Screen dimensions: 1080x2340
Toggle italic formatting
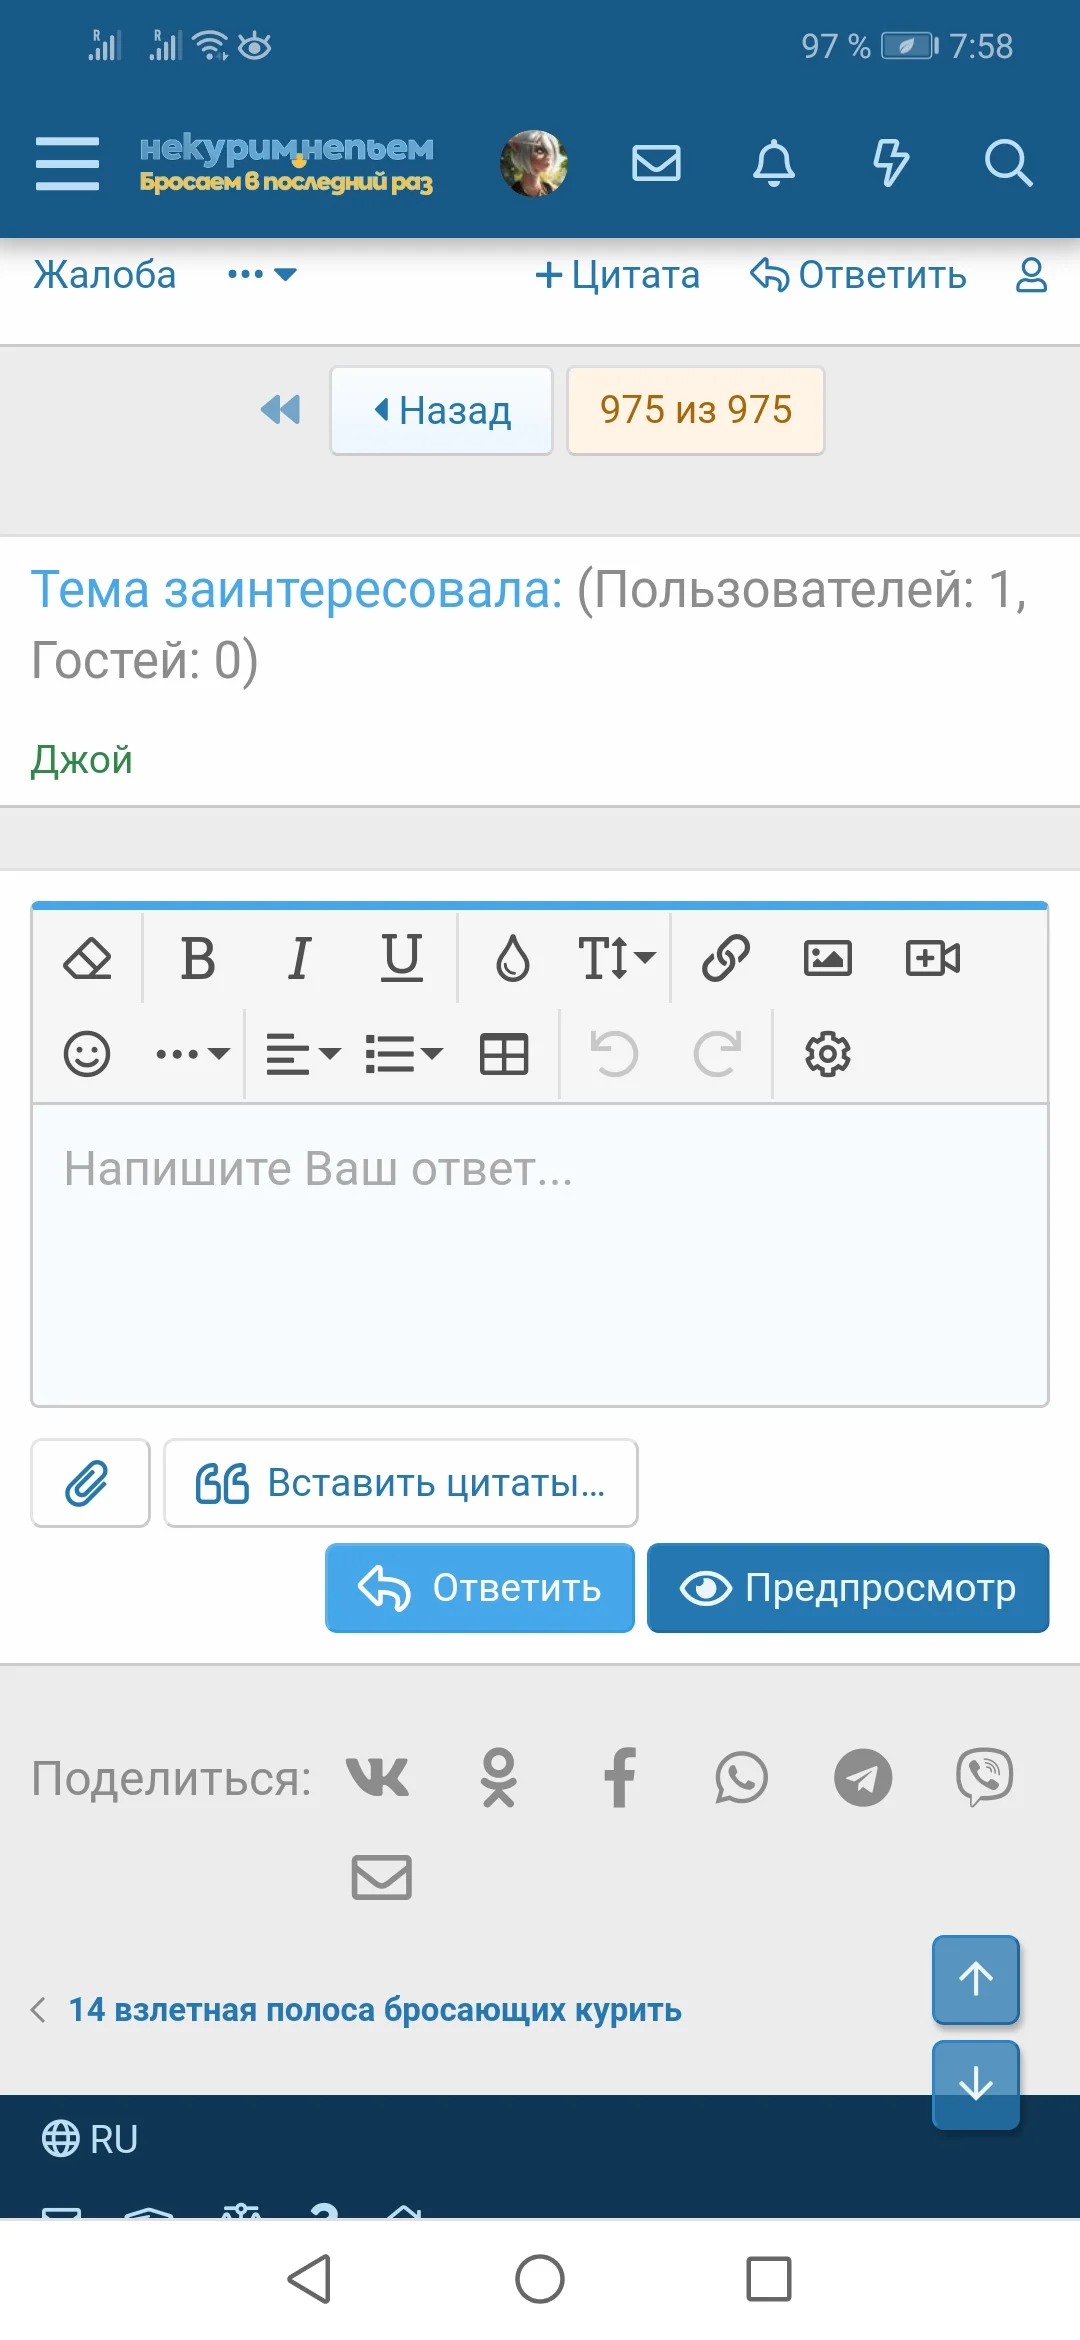pyautogui.click(x=299, y=957)
